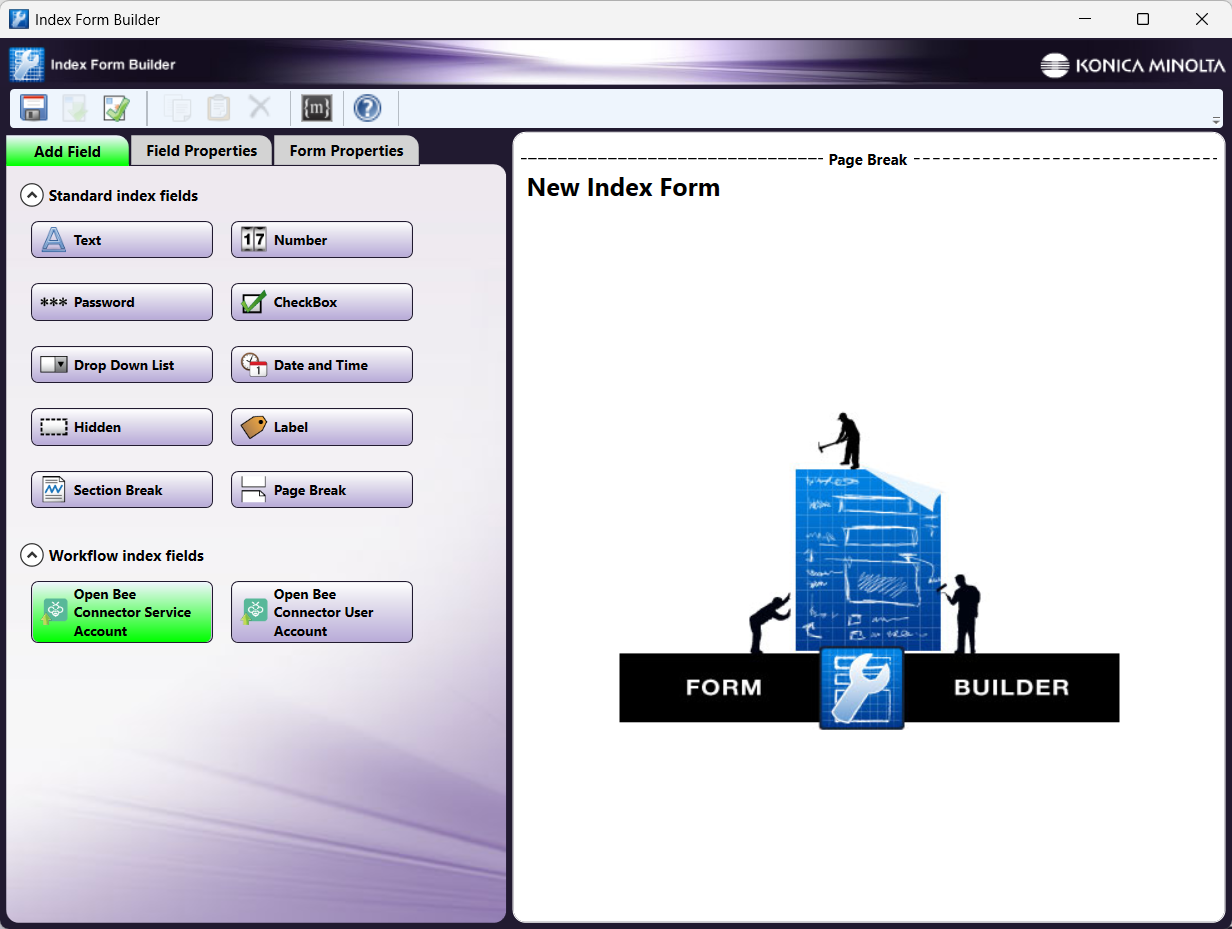The height and width of the screenshot is (929, 1232).
Task: Select the New Index Form title in the canvas
Action: tap(623, 187)
